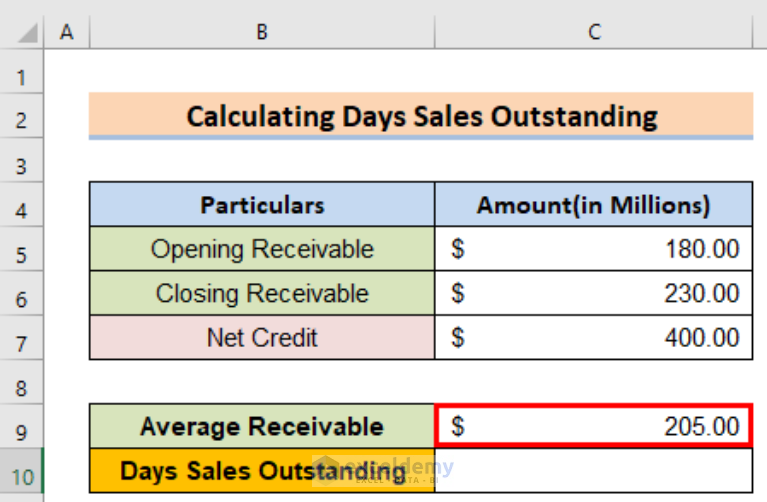Screen dimensions: 767x502
Task: Select the Opening Receivable cell
Action: coord(262,249)
